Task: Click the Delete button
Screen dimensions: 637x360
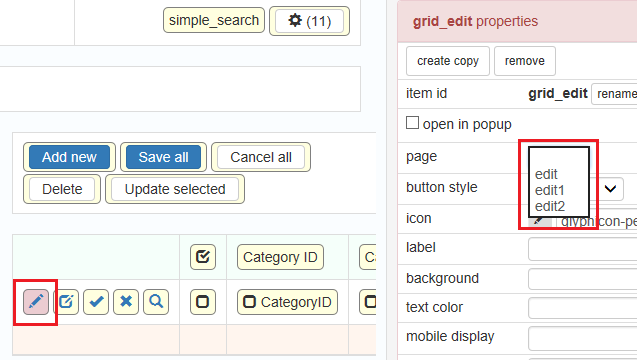Action: coord(62,189)
